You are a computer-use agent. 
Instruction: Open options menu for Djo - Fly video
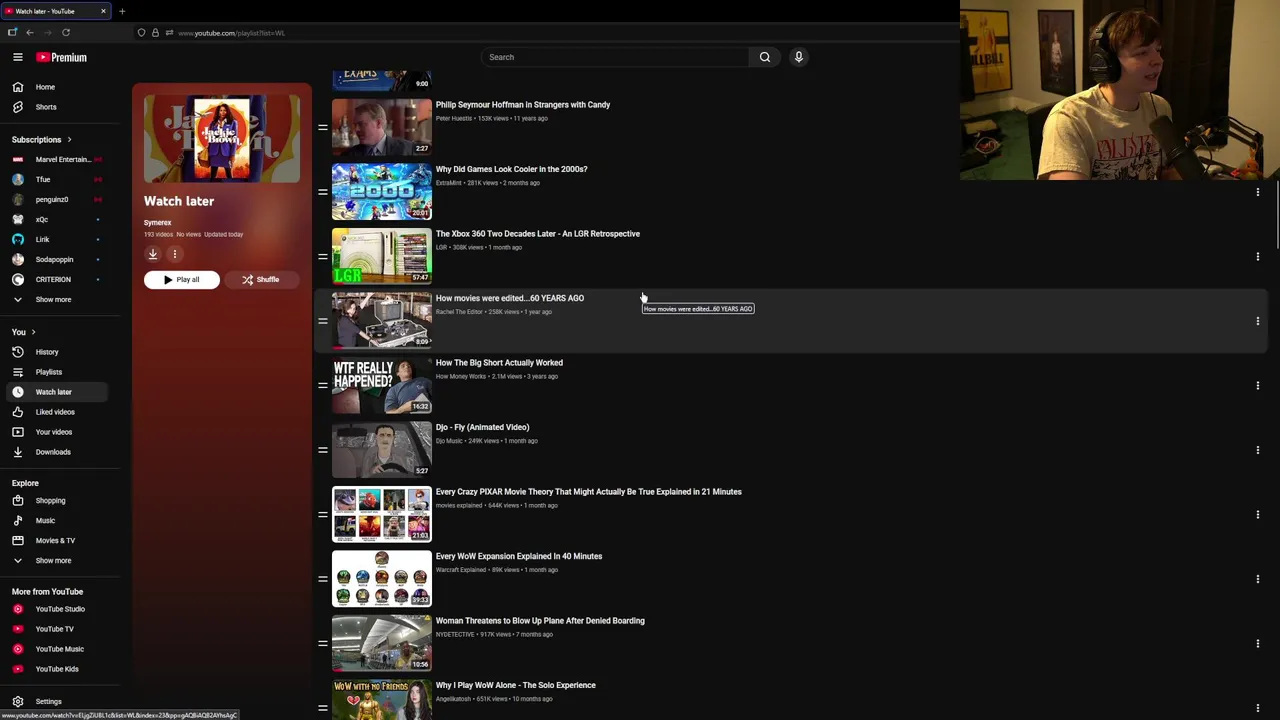coord(1257,450)
